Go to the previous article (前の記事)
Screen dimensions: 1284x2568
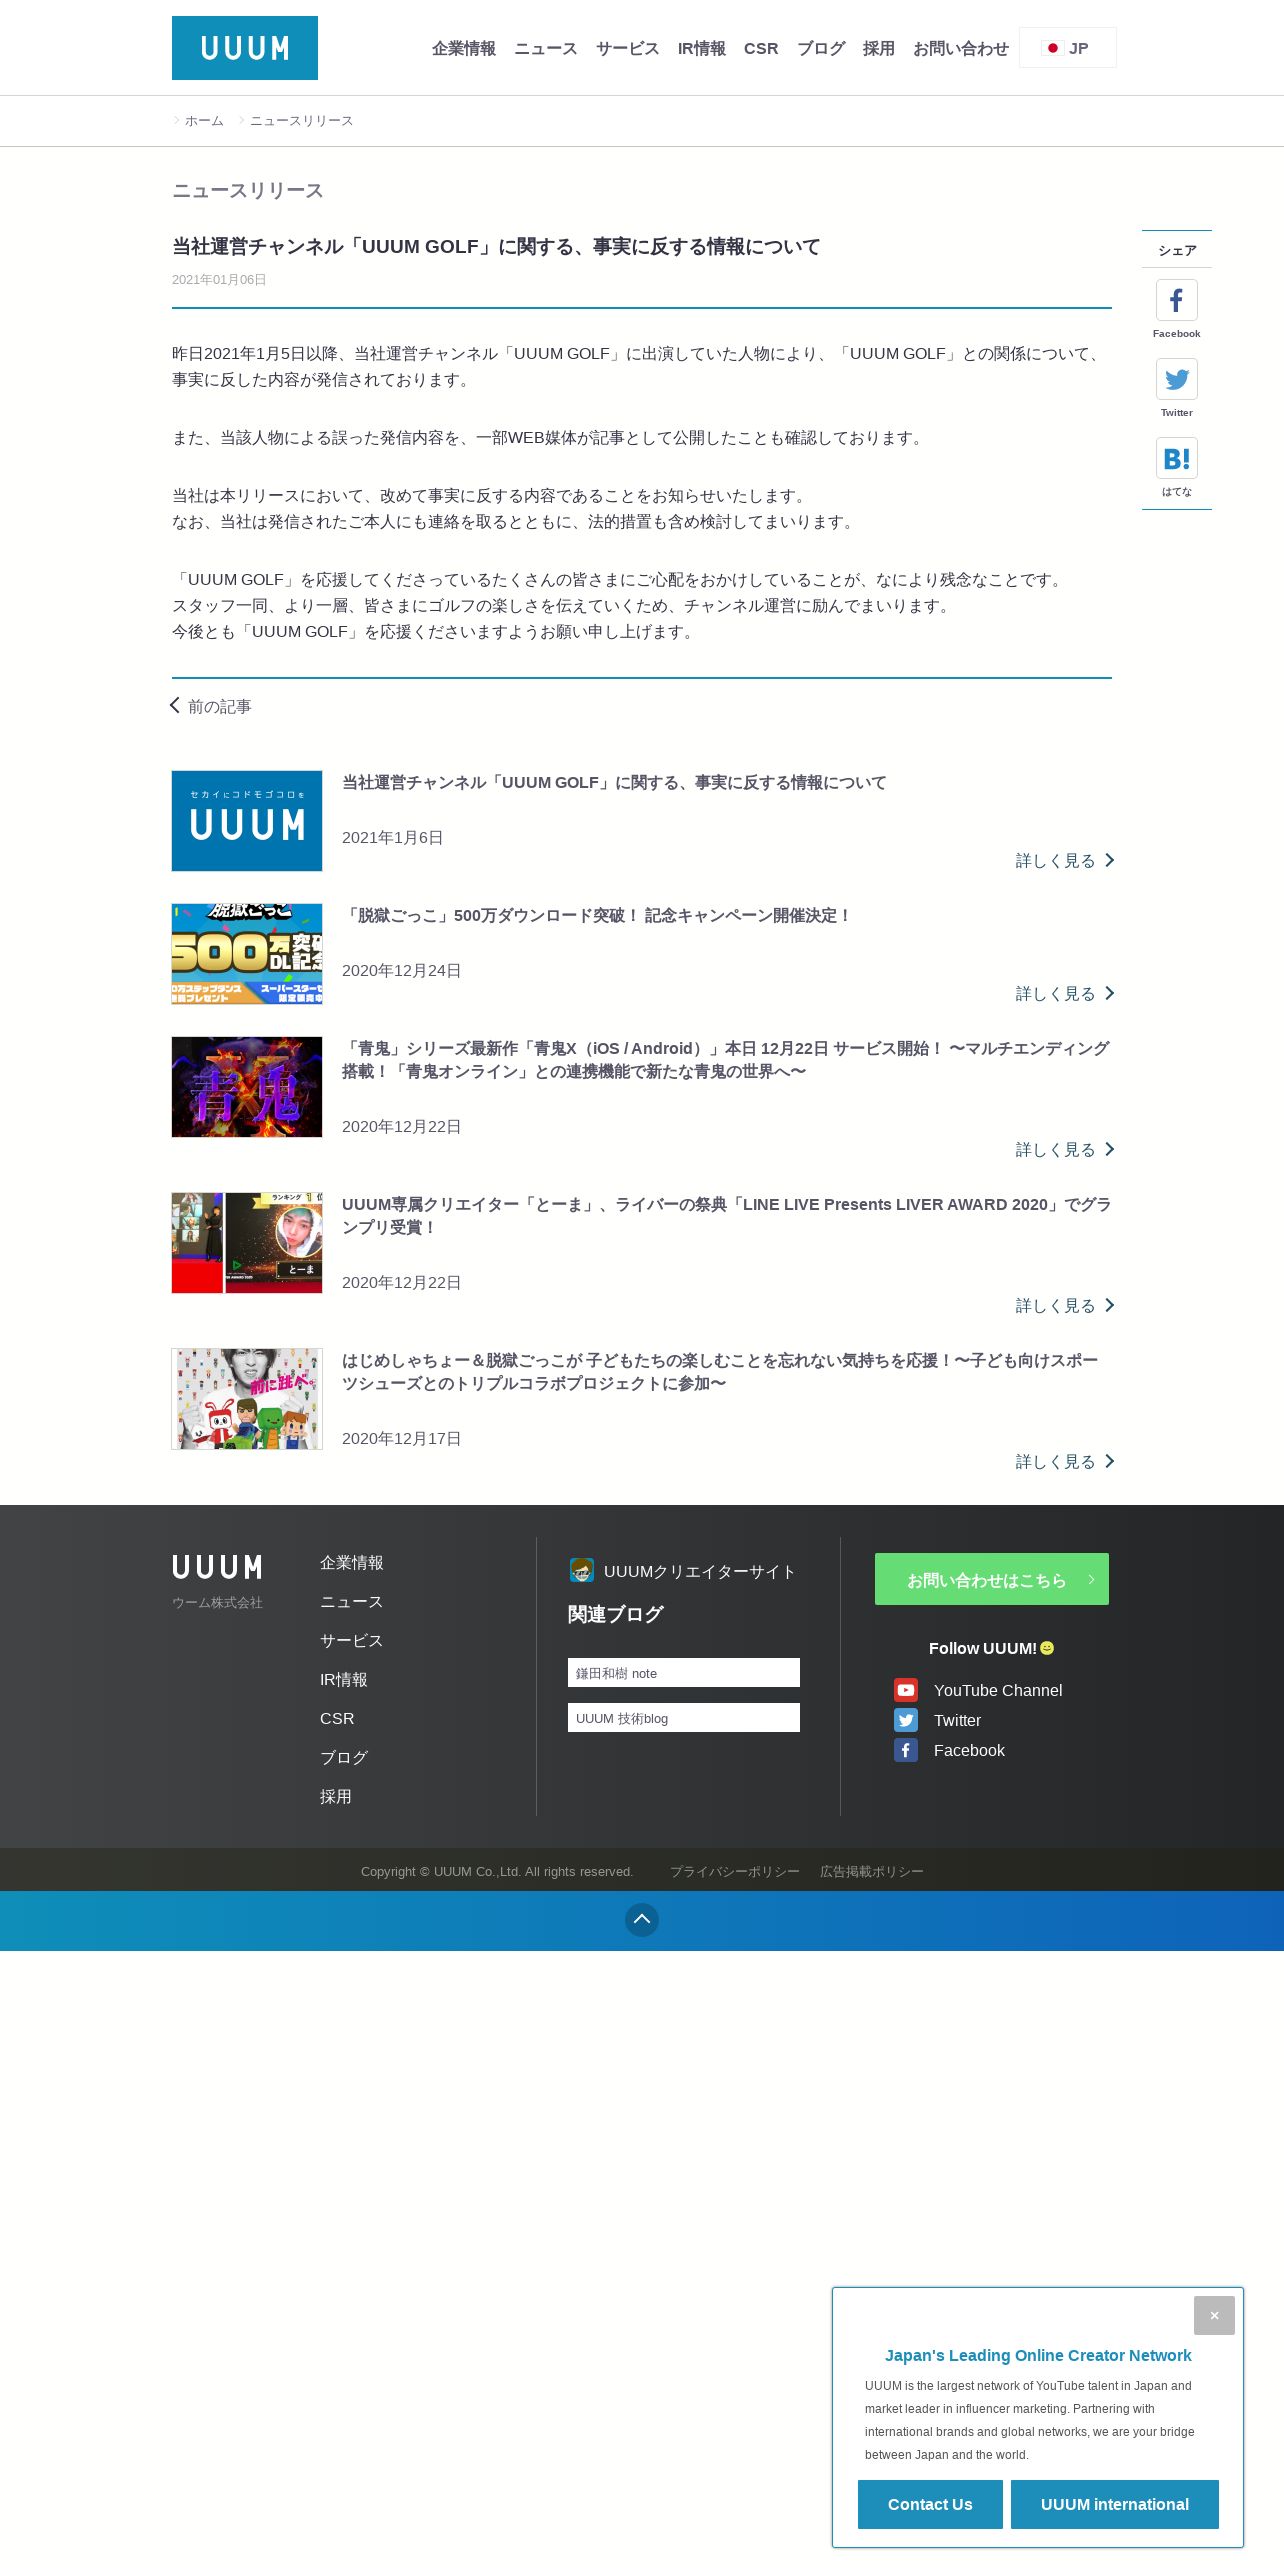[x=211, y=706]
